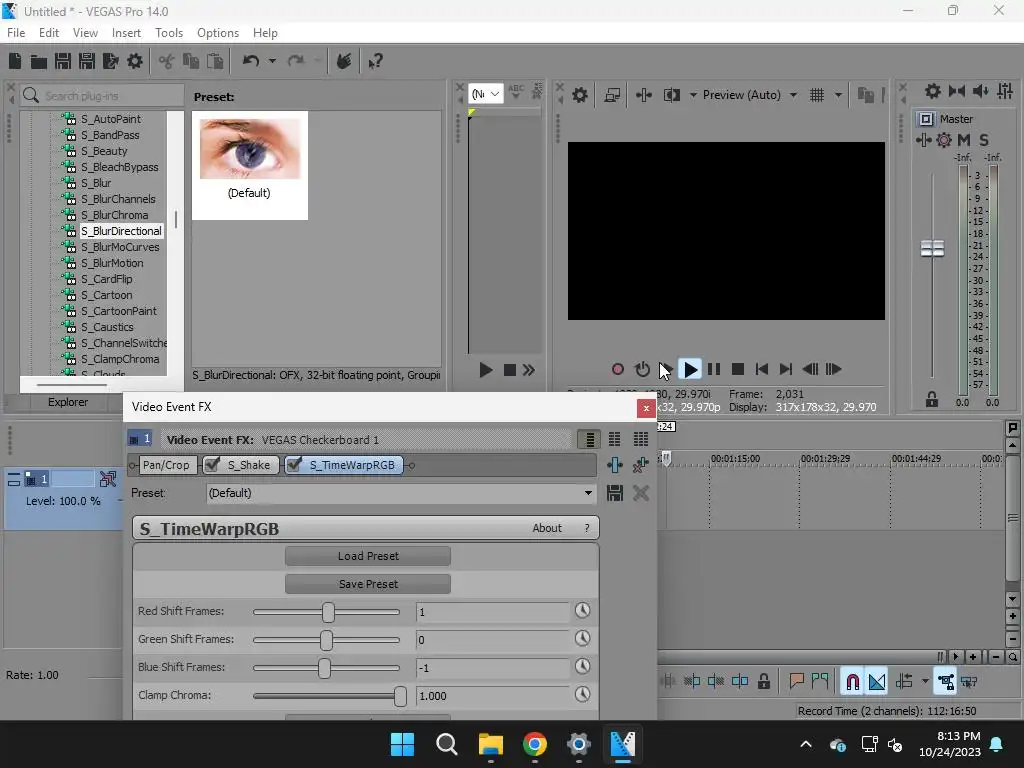Click the Red Shift Frames slider
The height and width of the screenshot is (768, 1024).
point(327,612)
